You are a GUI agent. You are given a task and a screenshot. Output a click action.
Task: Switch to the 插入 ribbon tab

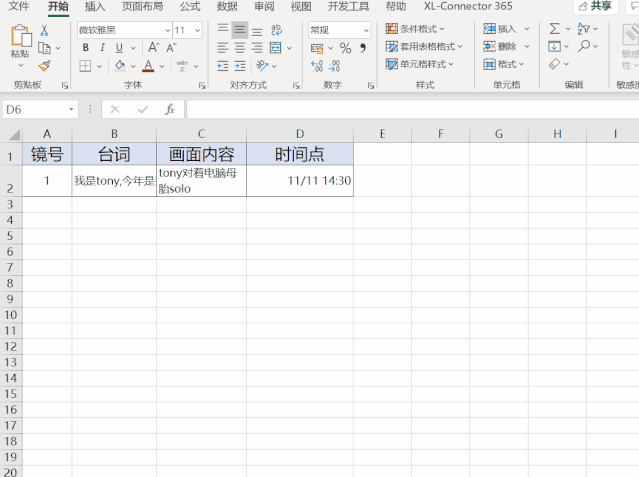coord(95,6)
